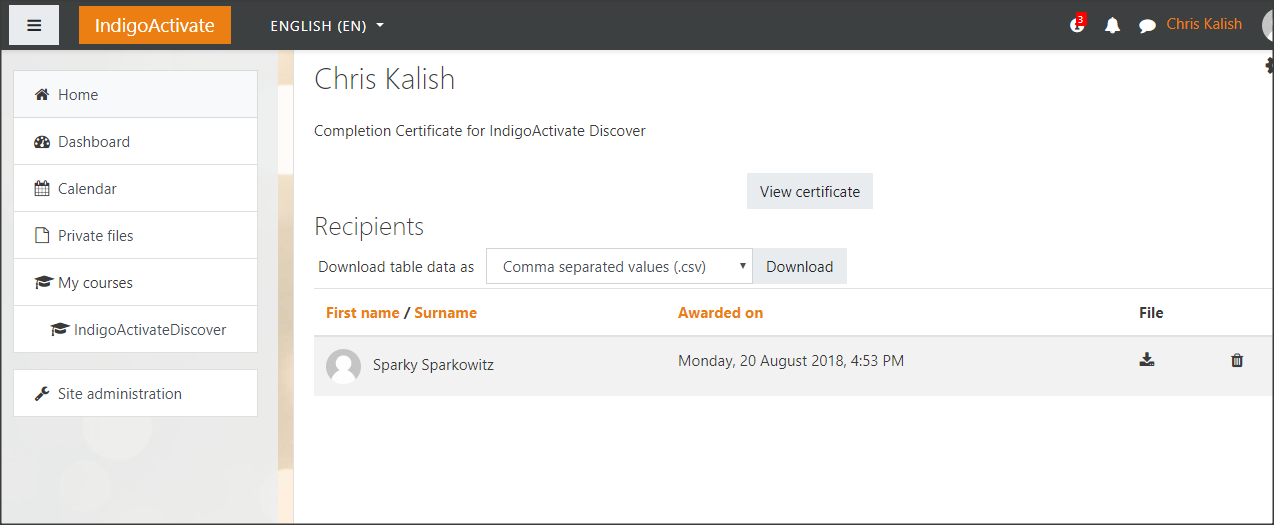This screenshot has width=1274, height=525.
Task: Open the Chris Kalish user menu
Action: click(1204, 24)
